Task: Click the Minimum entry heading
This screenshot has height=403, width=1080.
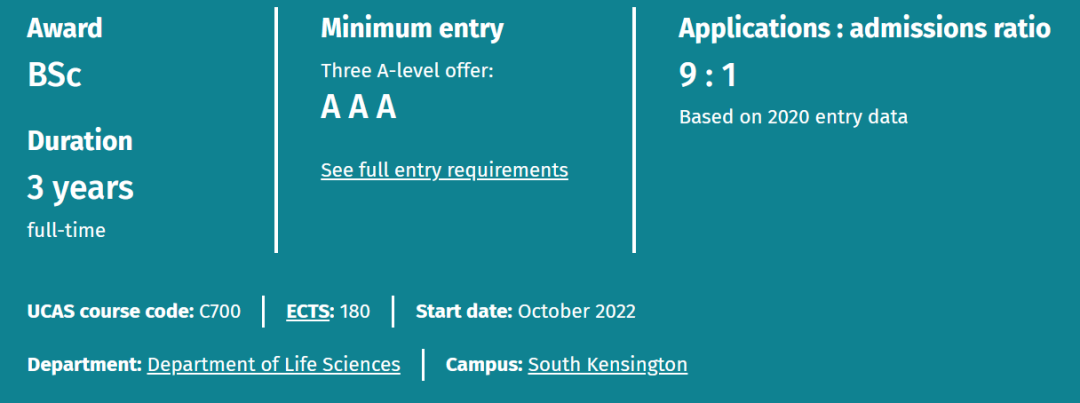Action: coord(412,29)
